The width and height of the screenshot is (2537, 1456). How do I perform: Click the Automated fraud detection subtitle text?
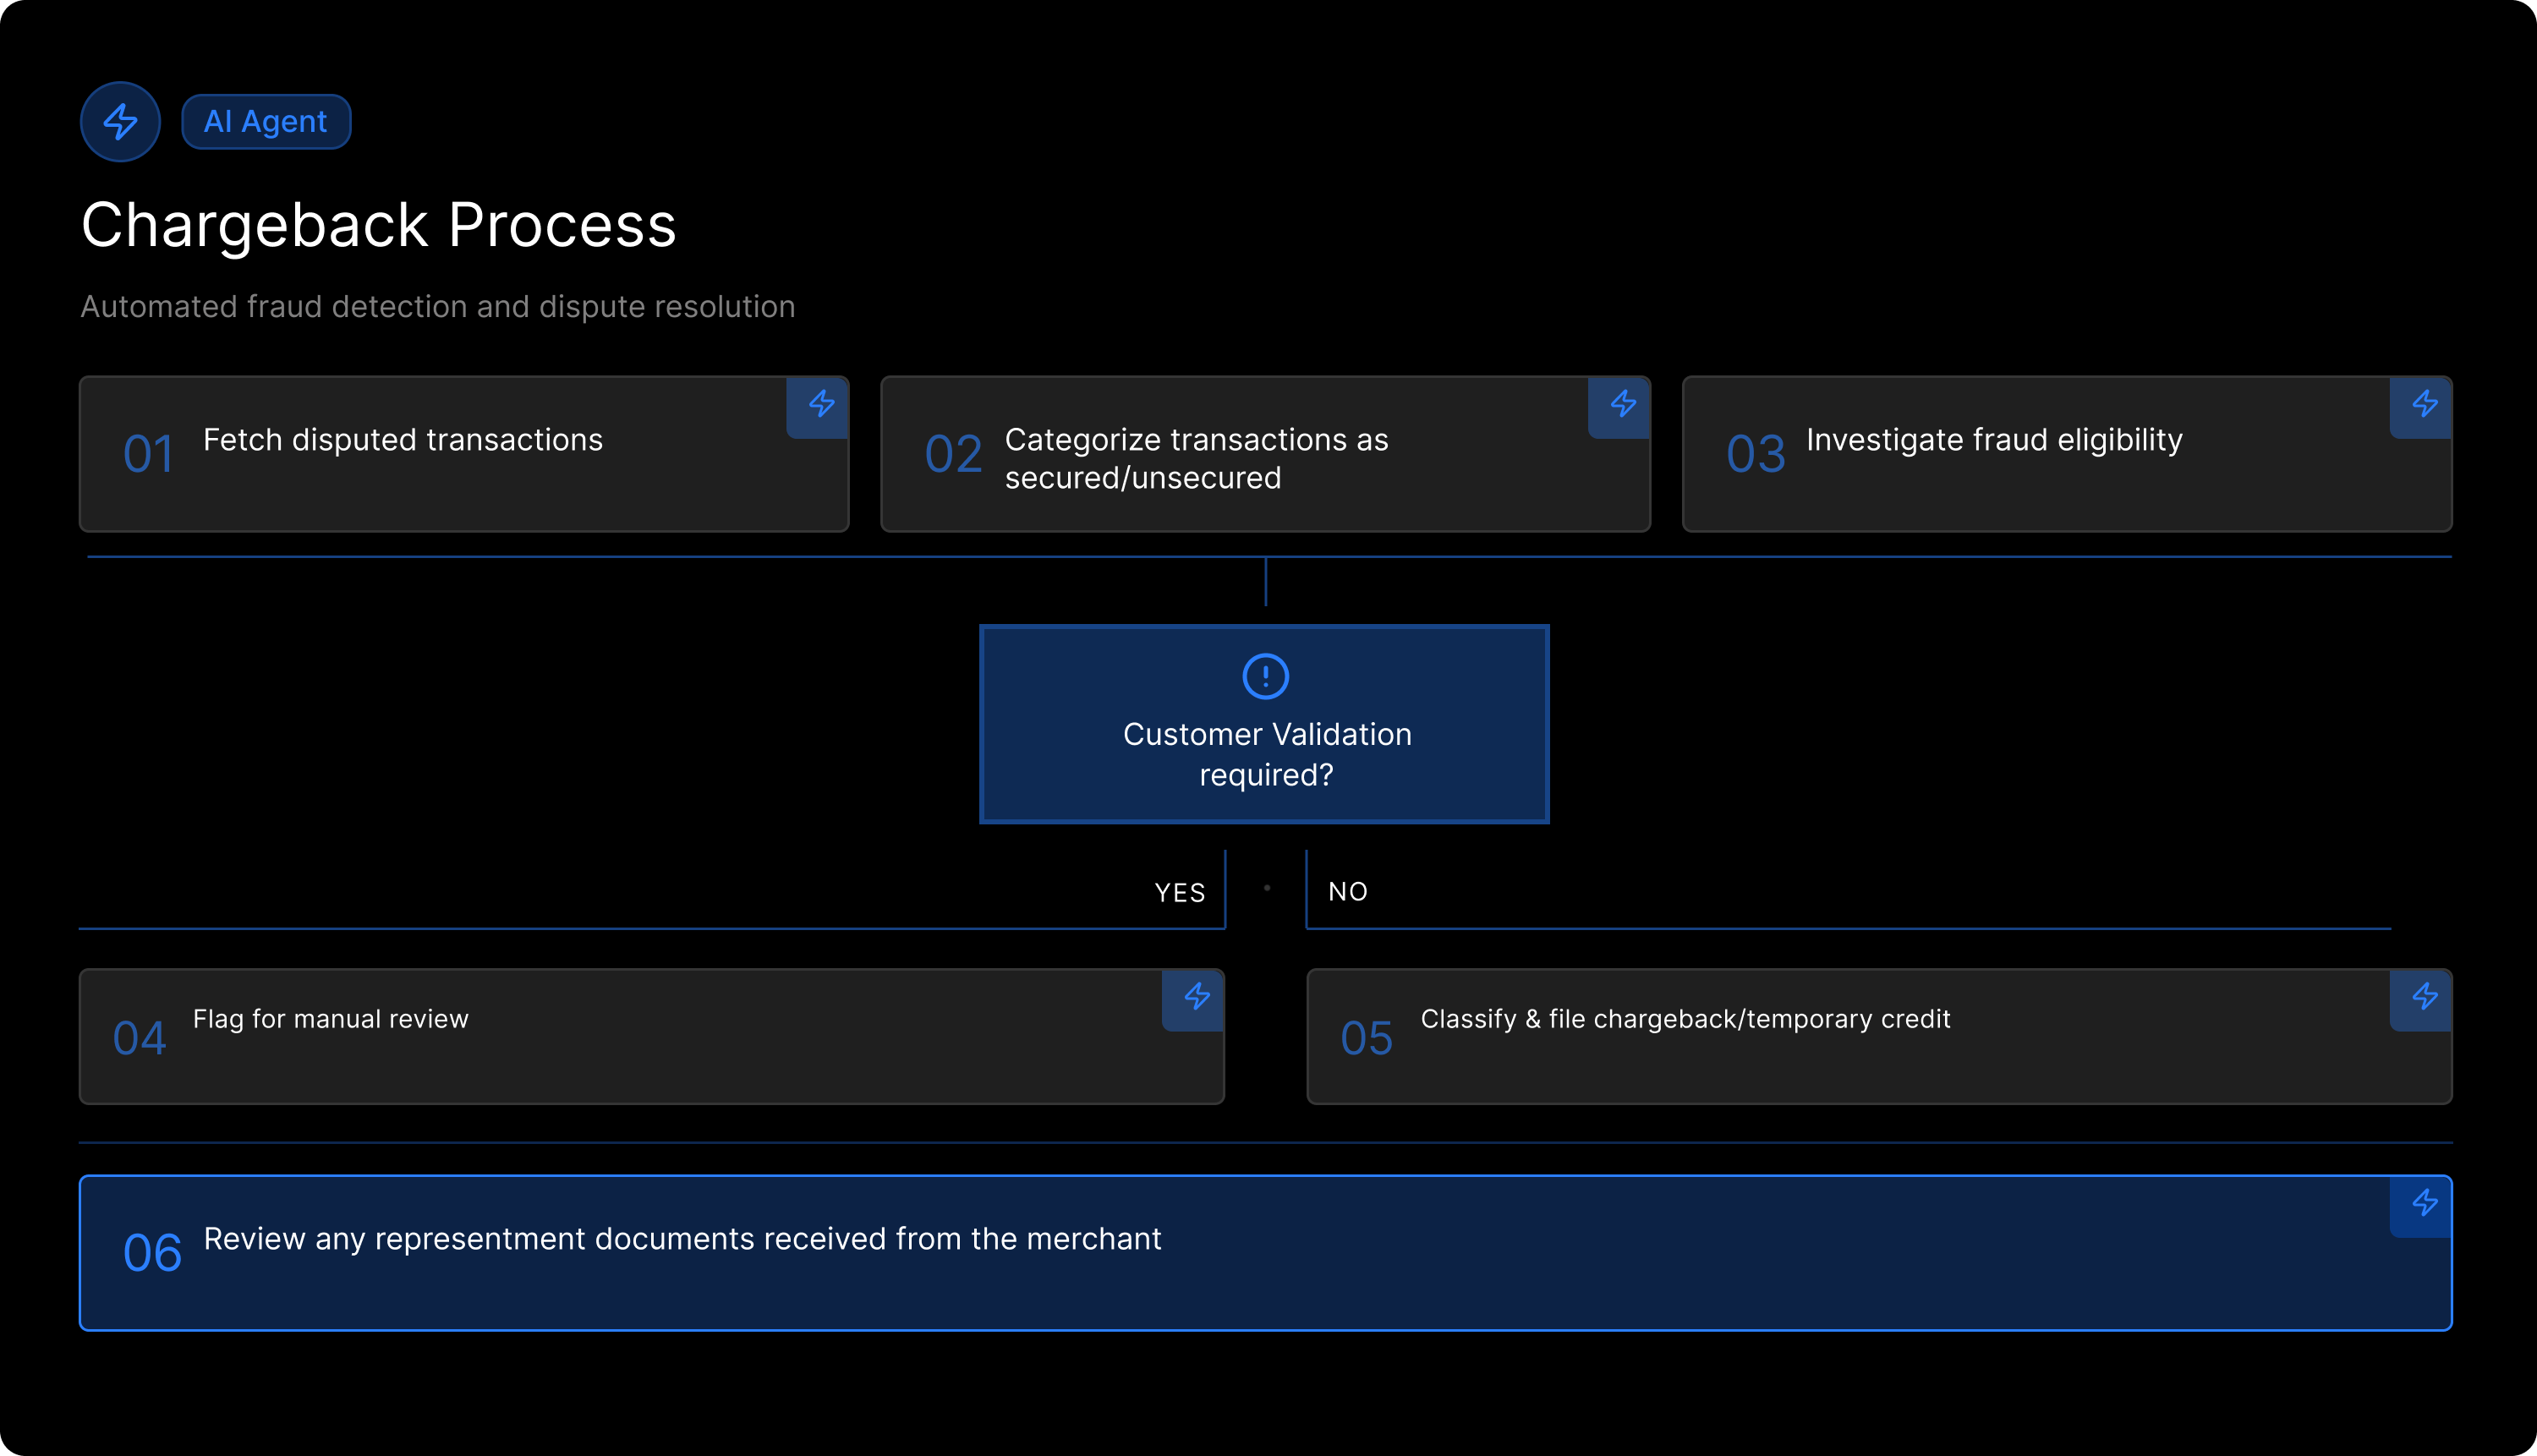[x=437, y=306]
